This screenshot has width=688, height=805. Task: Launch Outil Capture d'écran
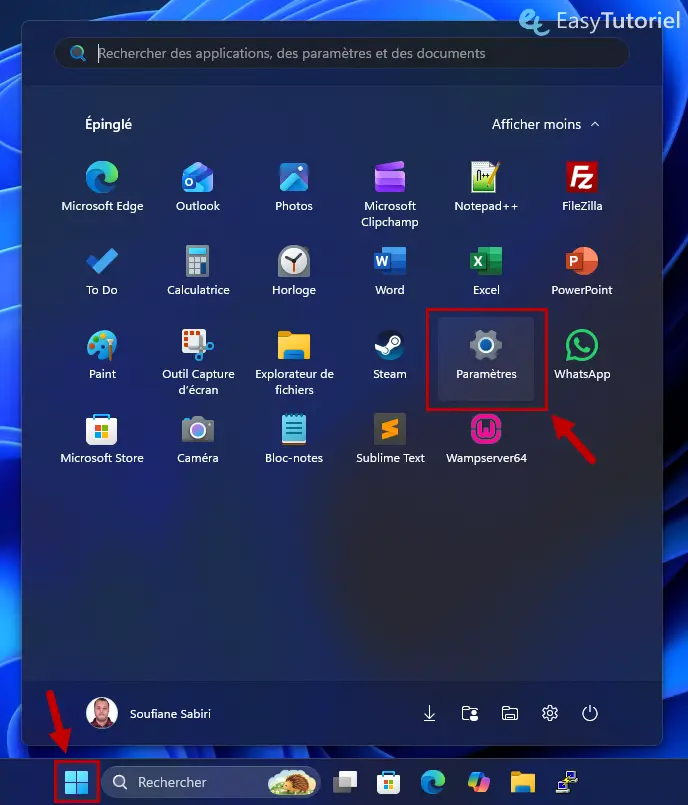click(198, 362)
